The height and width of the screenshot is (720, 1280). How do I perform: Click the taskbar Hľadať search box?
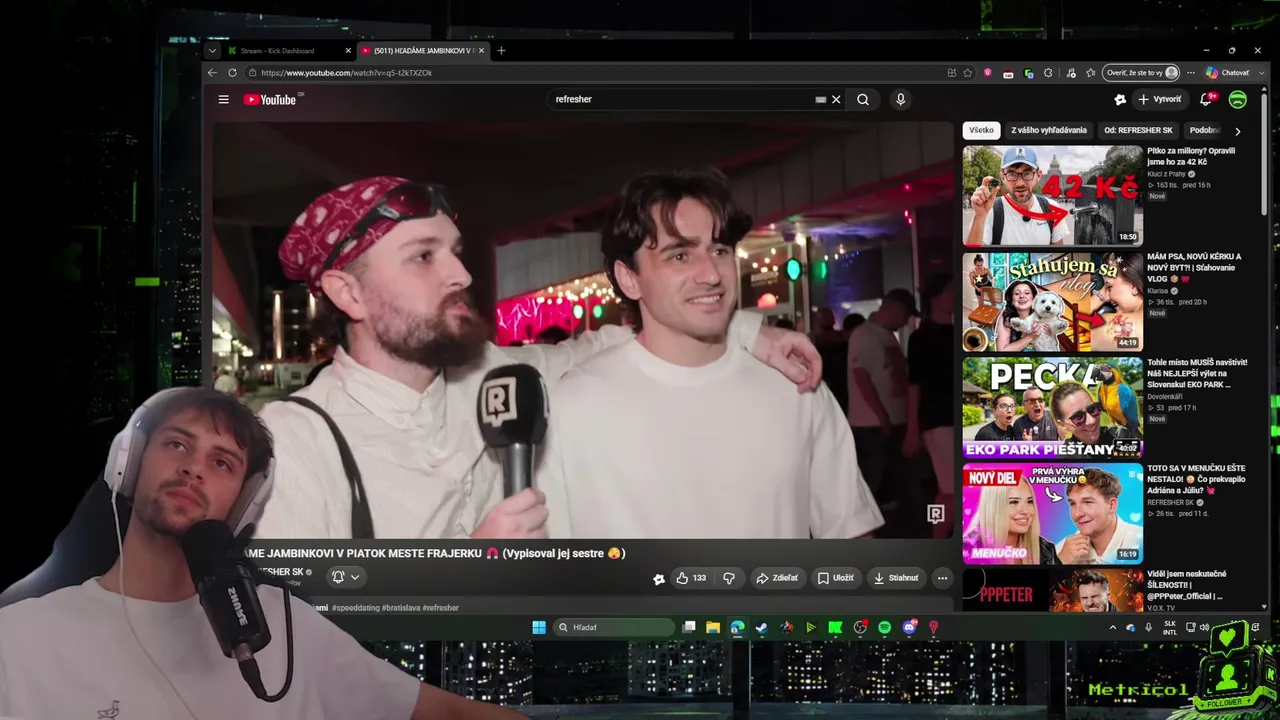pyautogui.click(x=614, y=628)
